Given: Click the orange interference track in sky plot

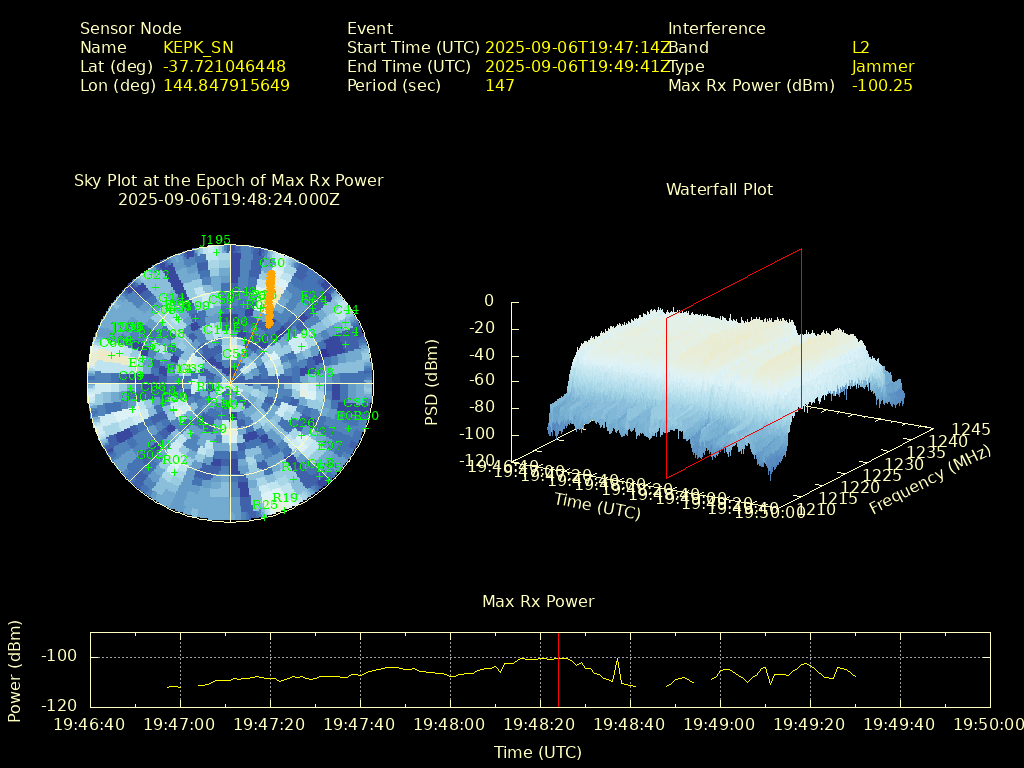Looking at the screenshot, I should click(269, 300).
